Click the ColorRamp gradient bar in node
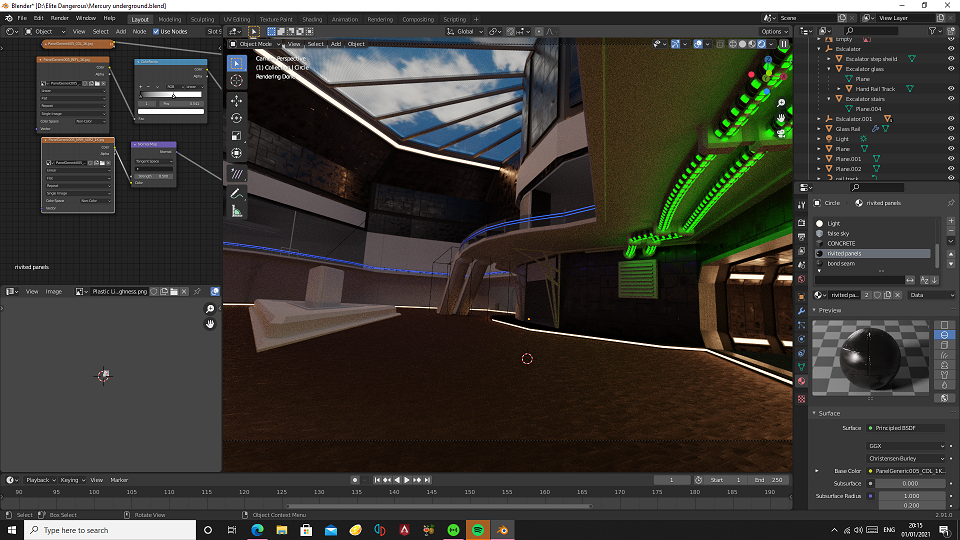The image size is (960, 540). [171, 95]
